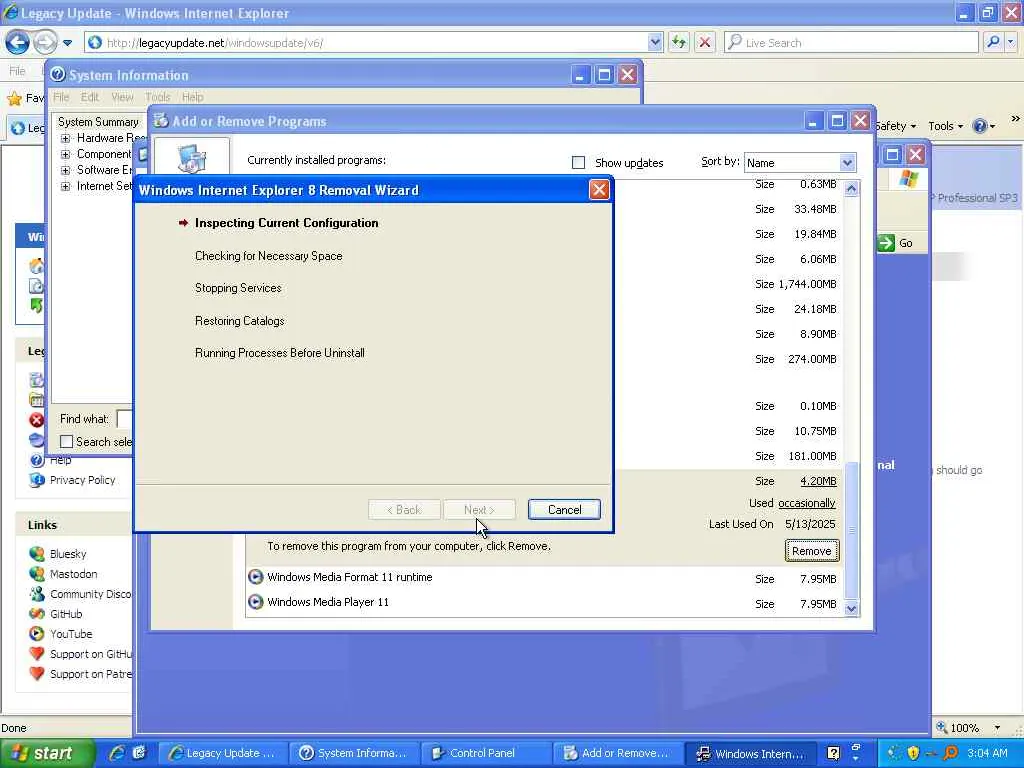This screenshot has height=768, width=1024.
Task: Open the Sort by Name dropdown
Action: point(846,163)
